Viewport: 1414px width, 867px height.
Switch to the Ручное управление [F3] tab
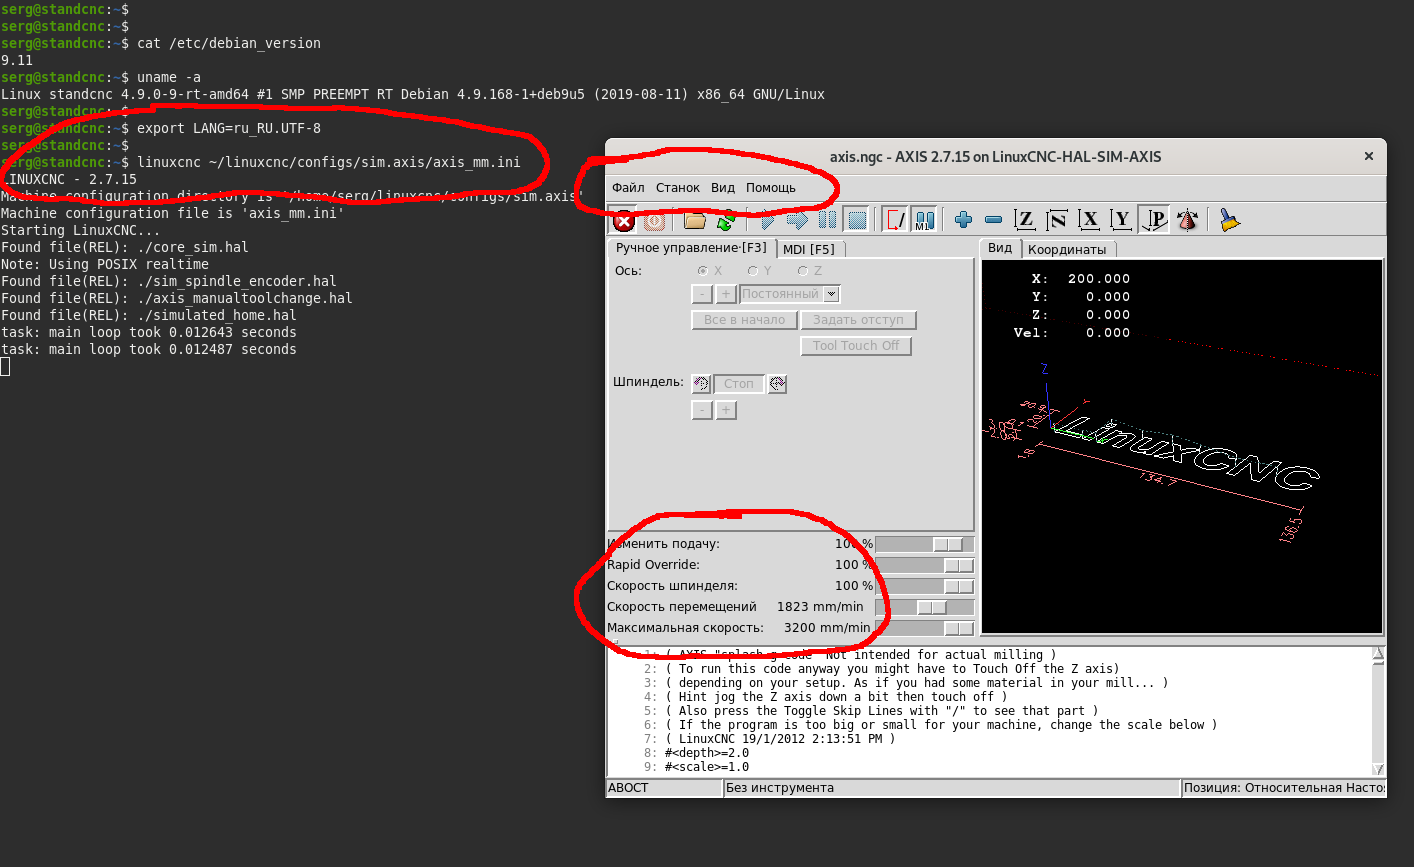tap(692, 248)
